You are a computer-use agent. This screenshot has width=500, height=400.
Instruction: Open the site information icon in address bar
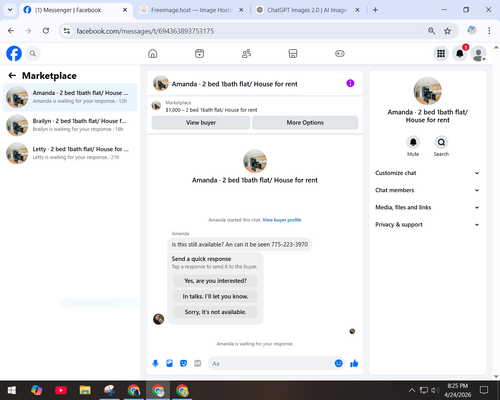(67, 31)
